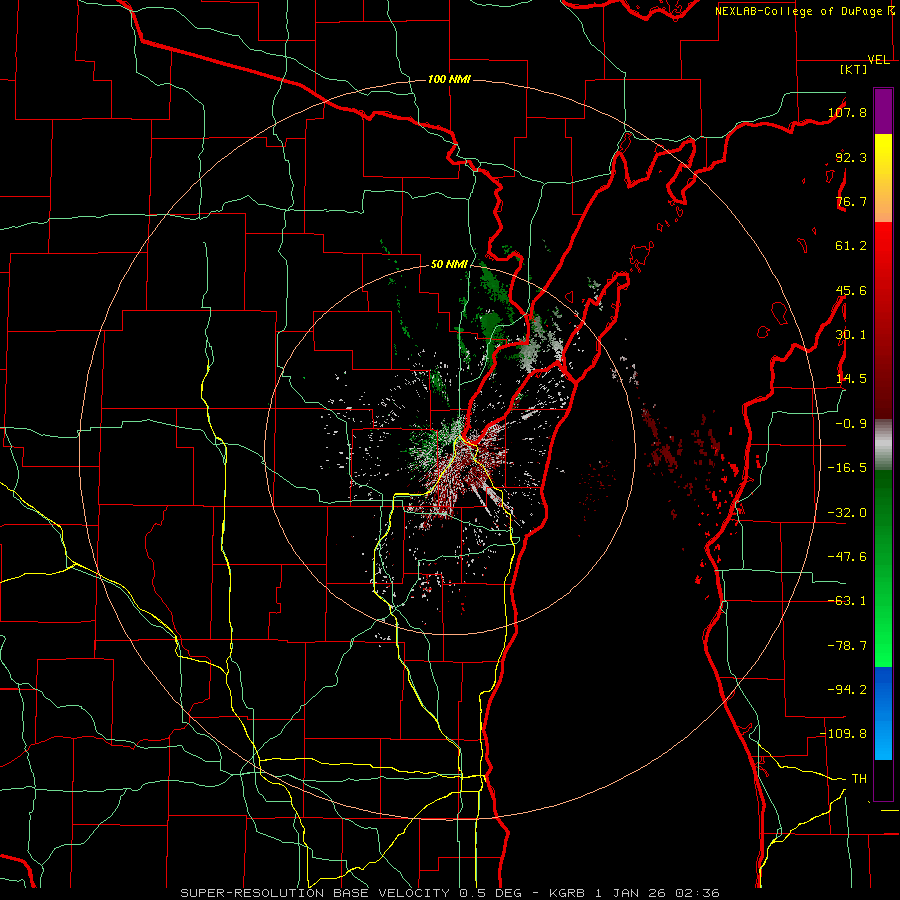900x900 pixels.
Task: Select the -109.8 scale value
Action: 844,734
